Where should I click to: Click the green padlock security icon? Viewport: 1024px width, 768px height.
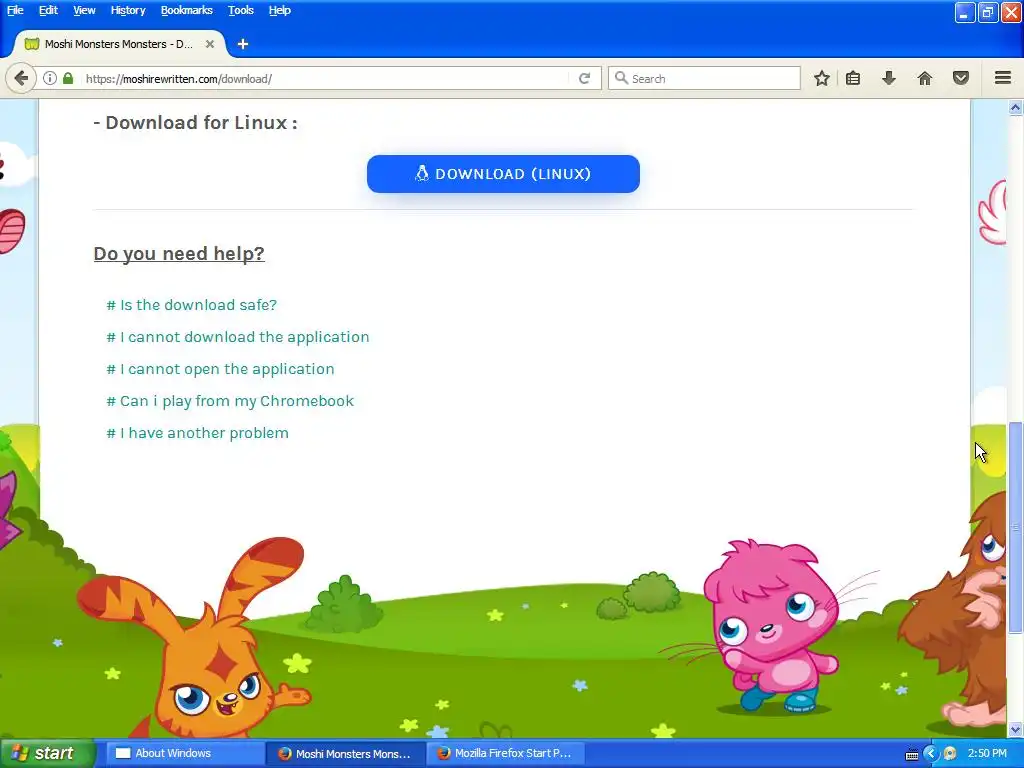click(68, 78)
